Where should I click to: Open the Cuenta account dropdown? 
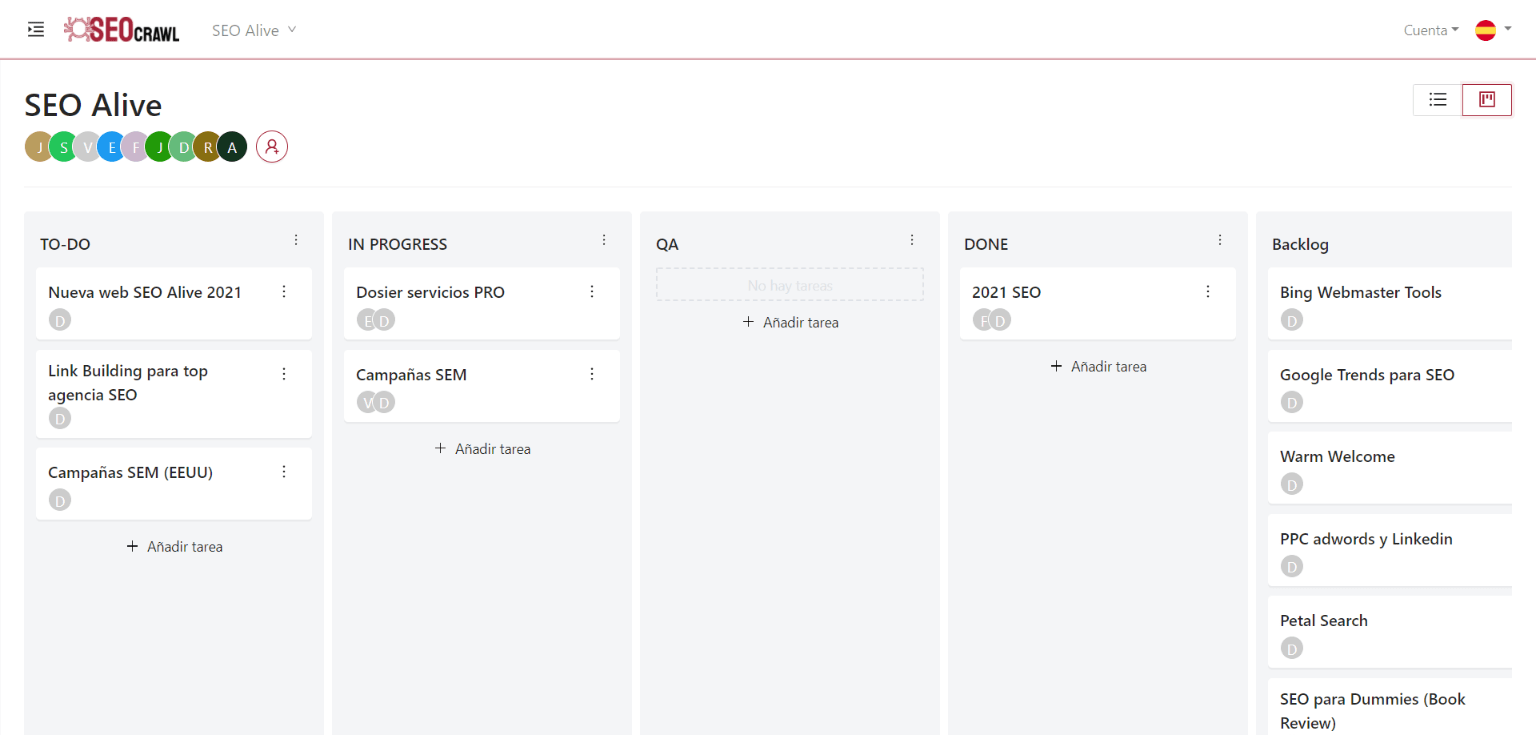1431,30
